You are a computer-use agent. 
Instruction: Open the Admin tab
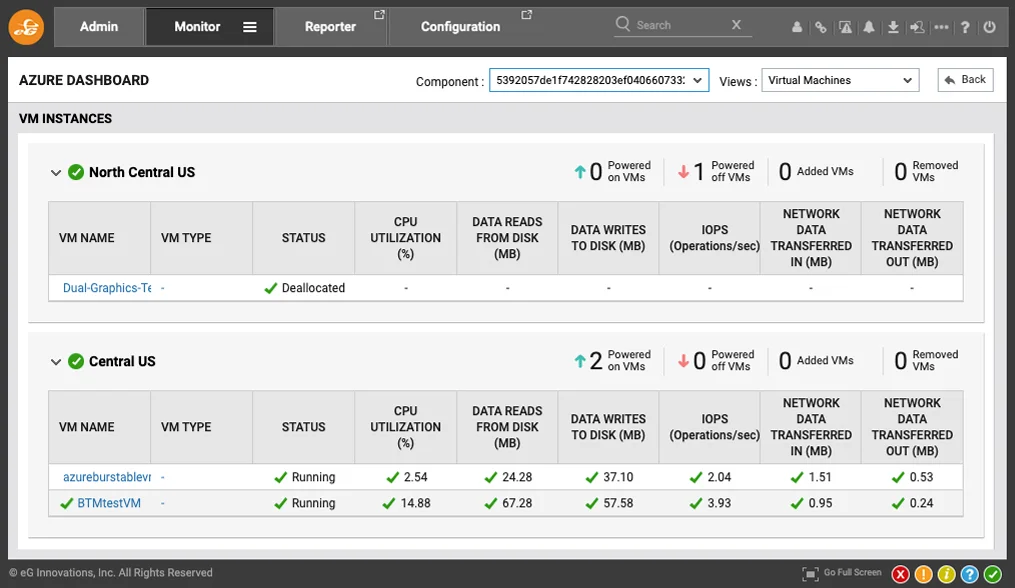(x=99, y=27)
